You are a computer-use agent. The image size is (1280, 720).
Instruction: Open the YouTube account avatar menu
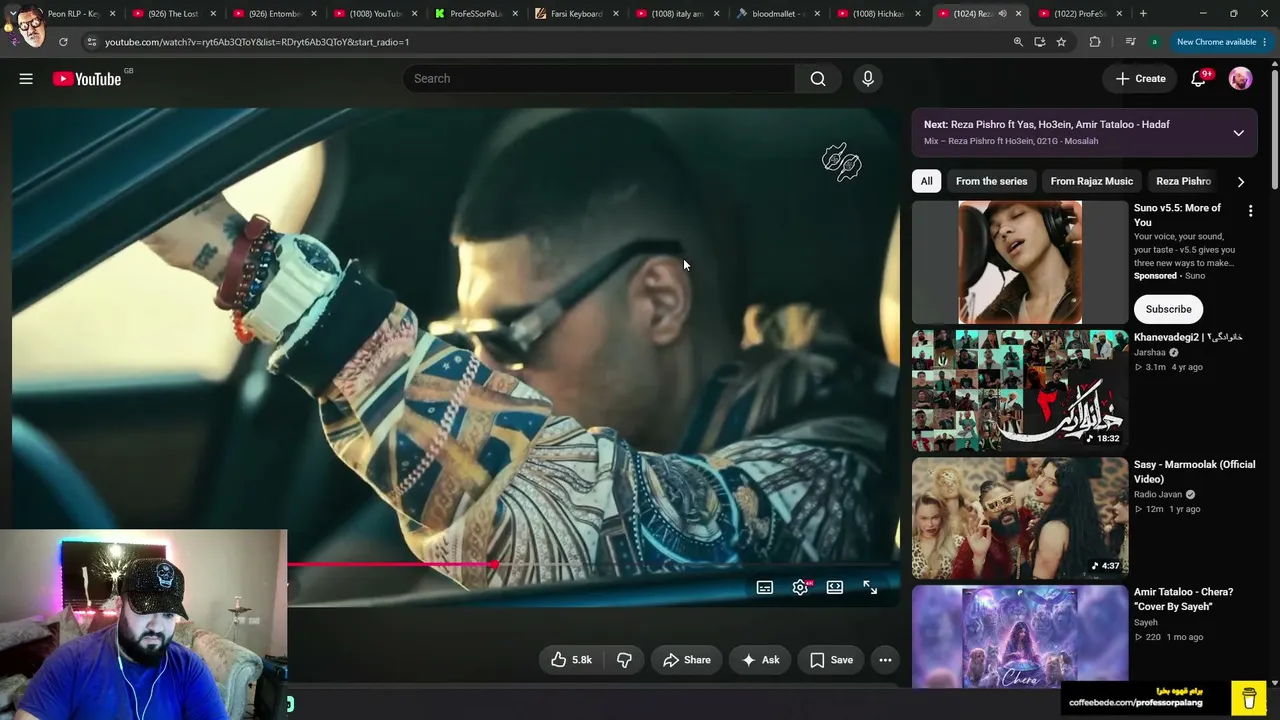[x=1240, y=79]
